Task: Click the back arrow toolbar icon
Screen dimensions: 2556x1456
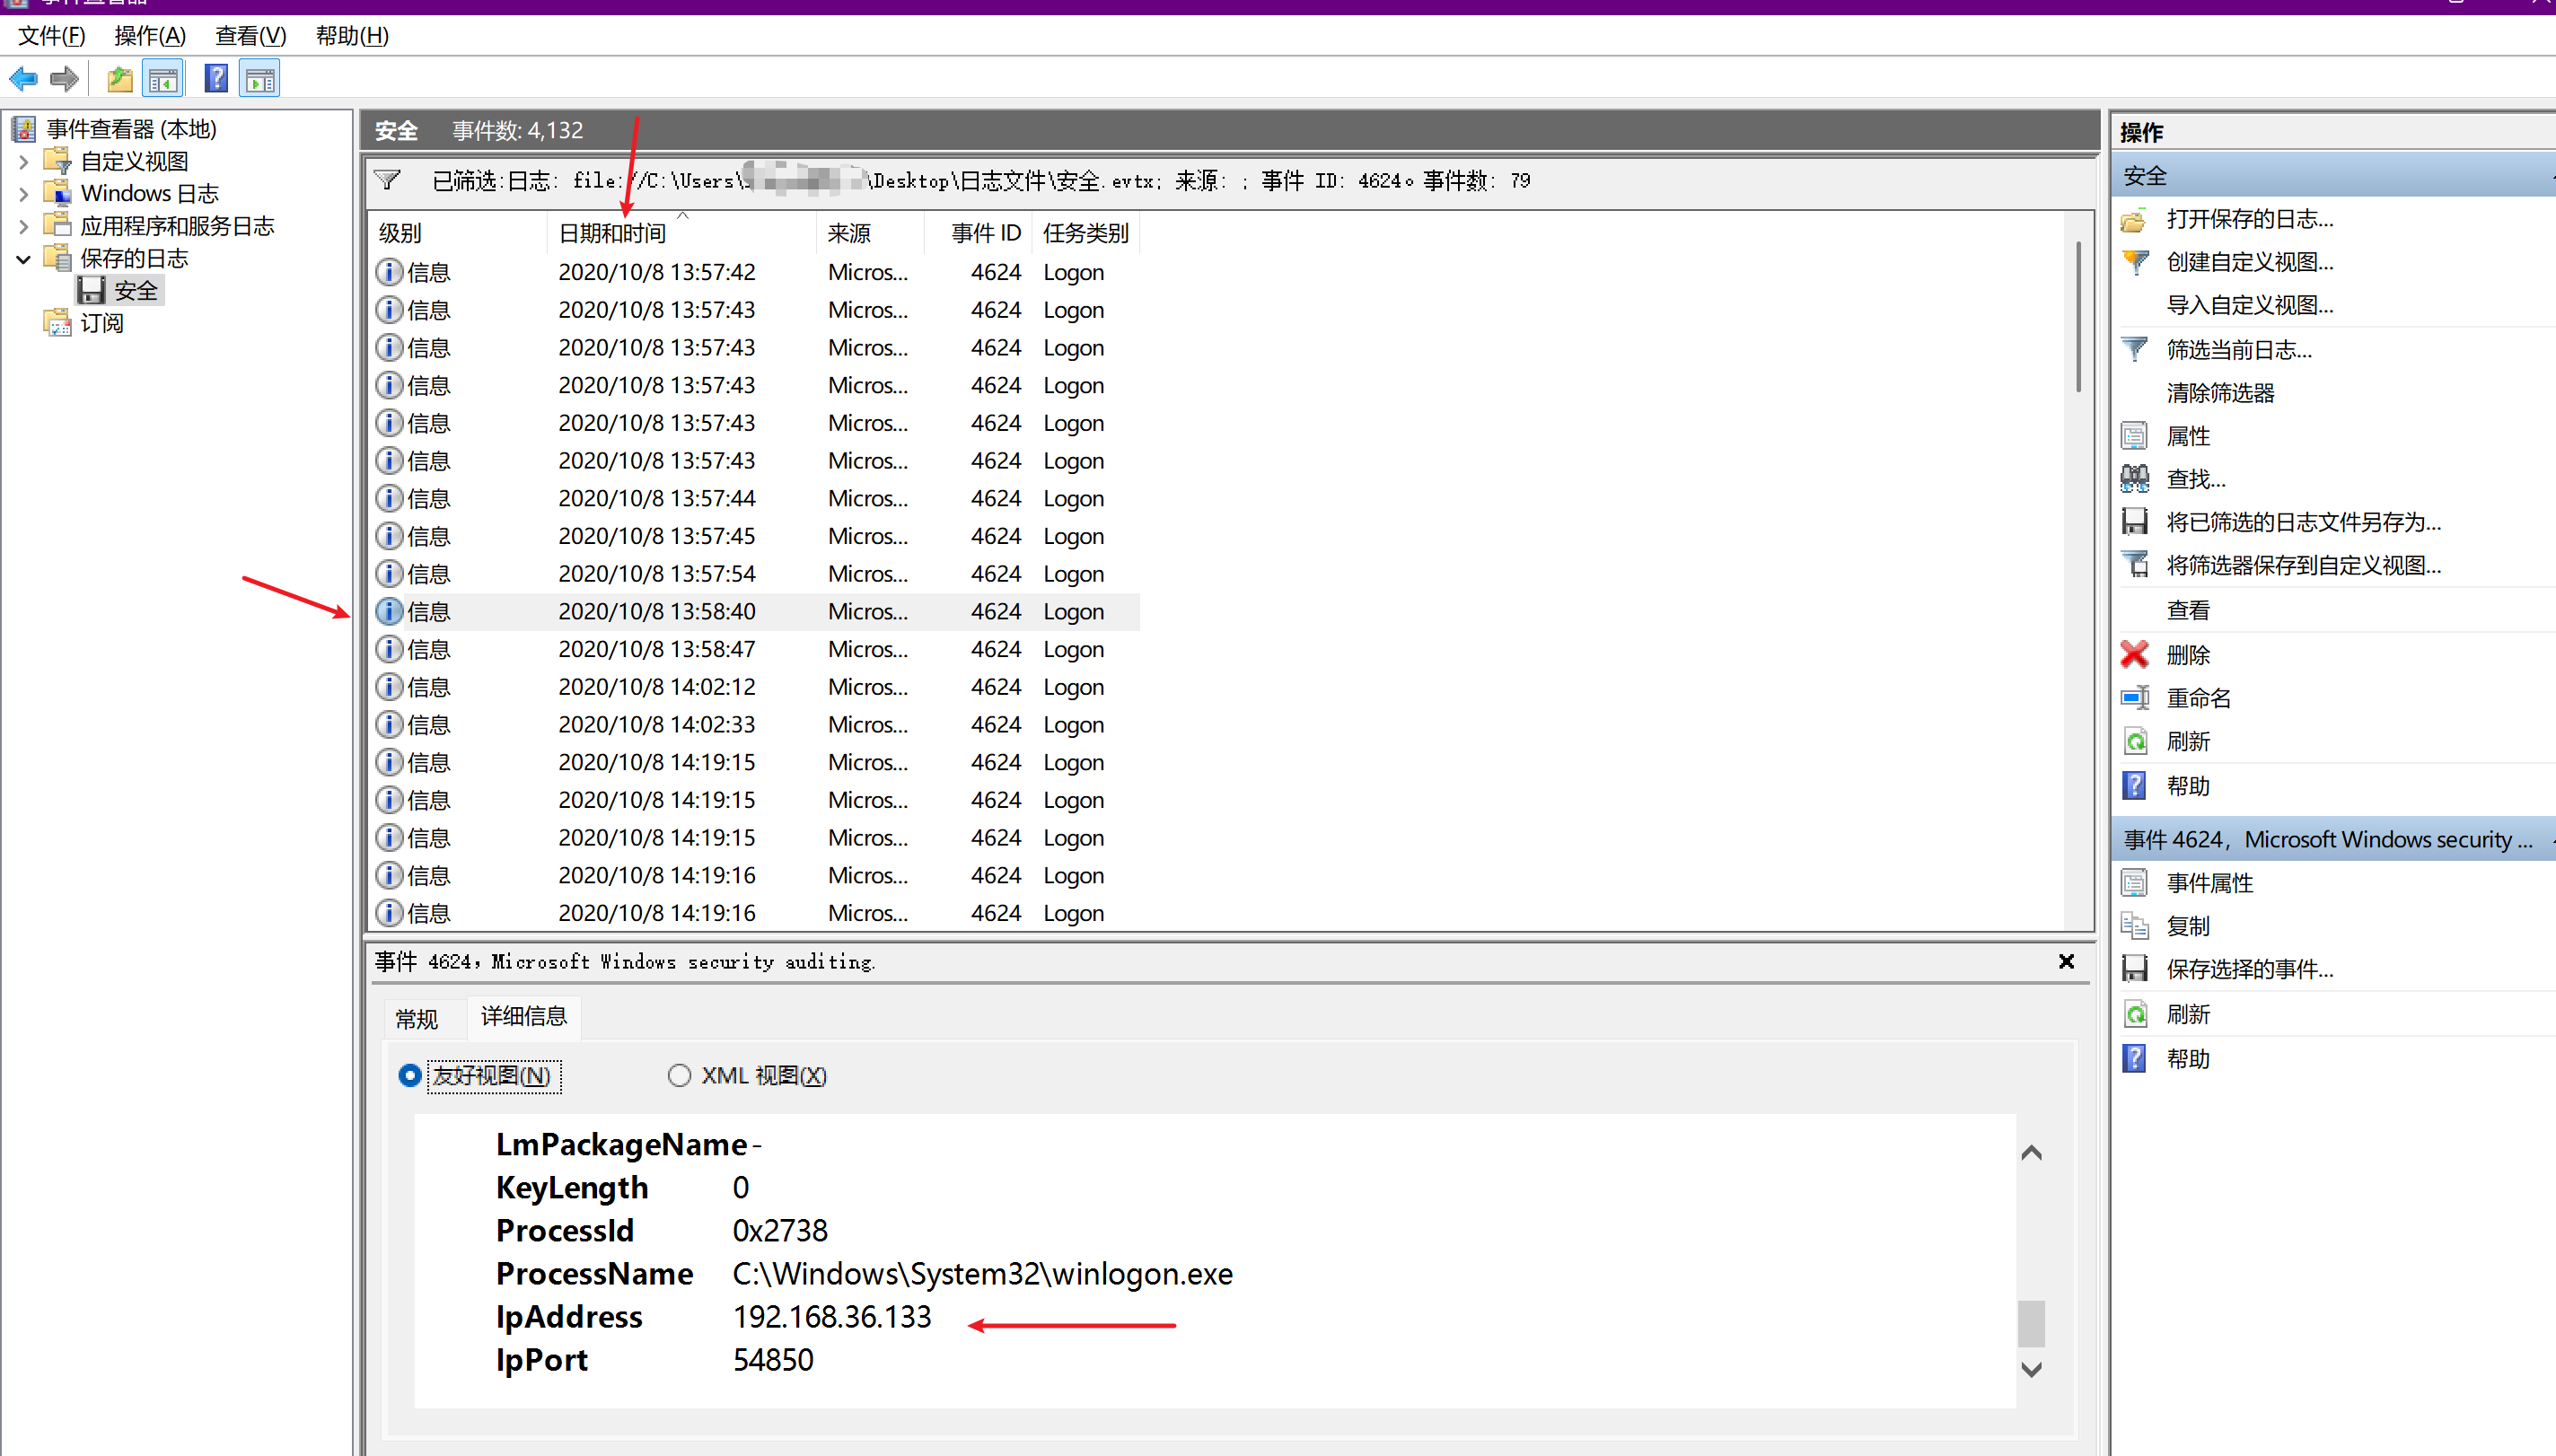Action: [24, 79]
